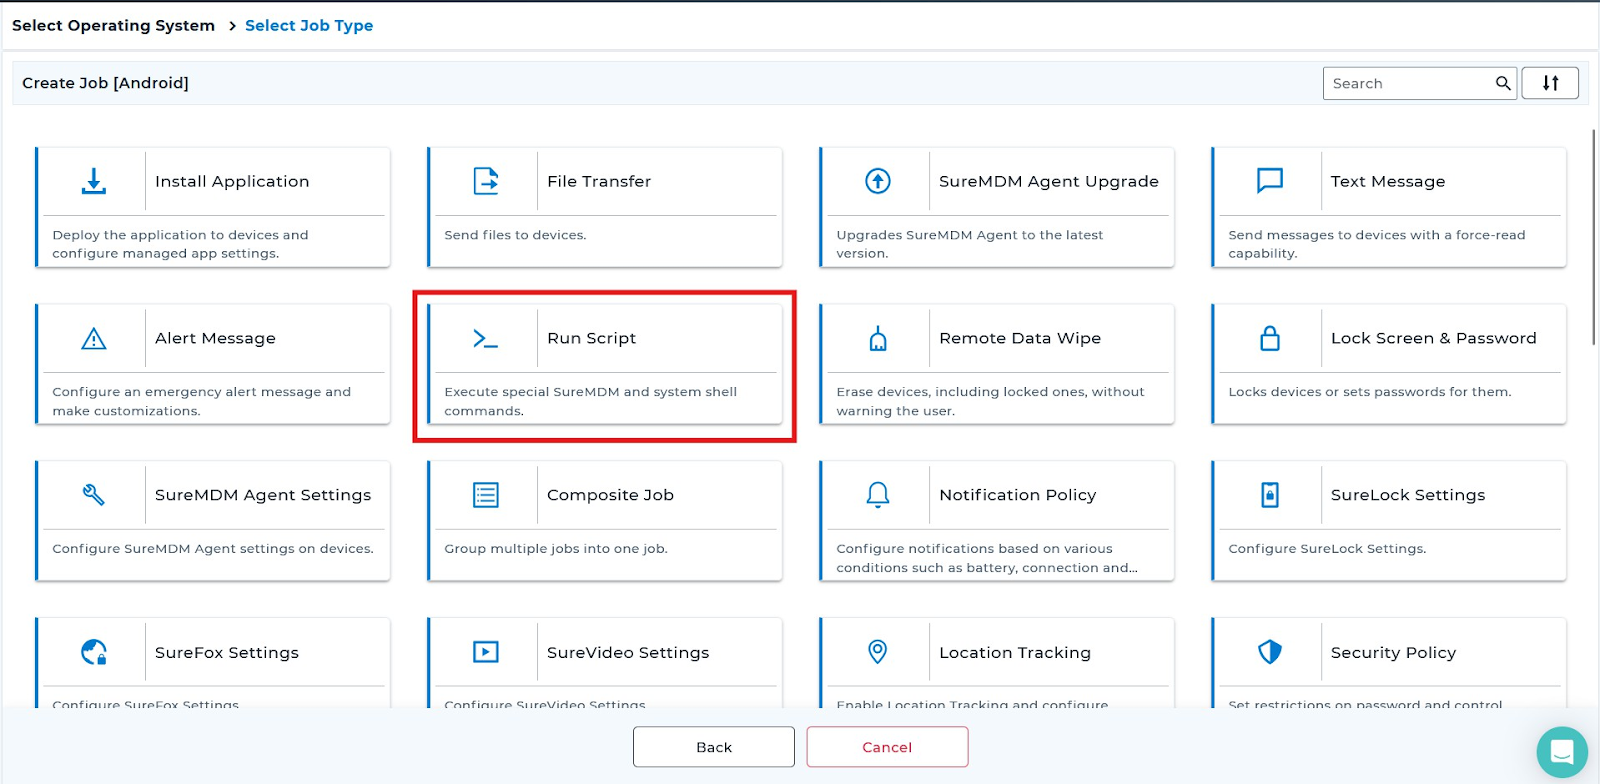Select the Run Script terminal icon
This screenshot has height=784, width=1600.
(486, 339)
